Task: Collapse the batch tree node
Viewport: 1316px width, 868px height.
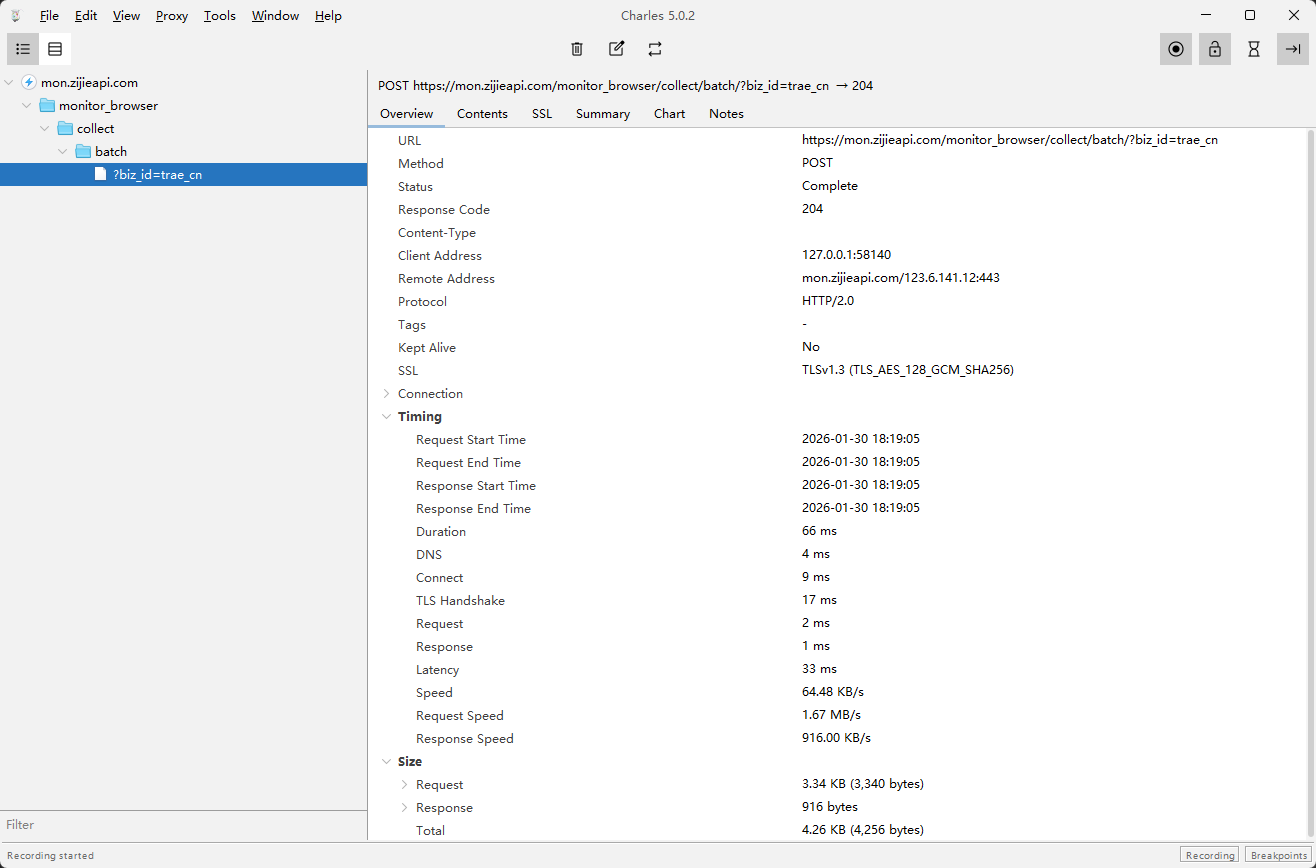Action: pyautogui.click(x=63, y=152)
